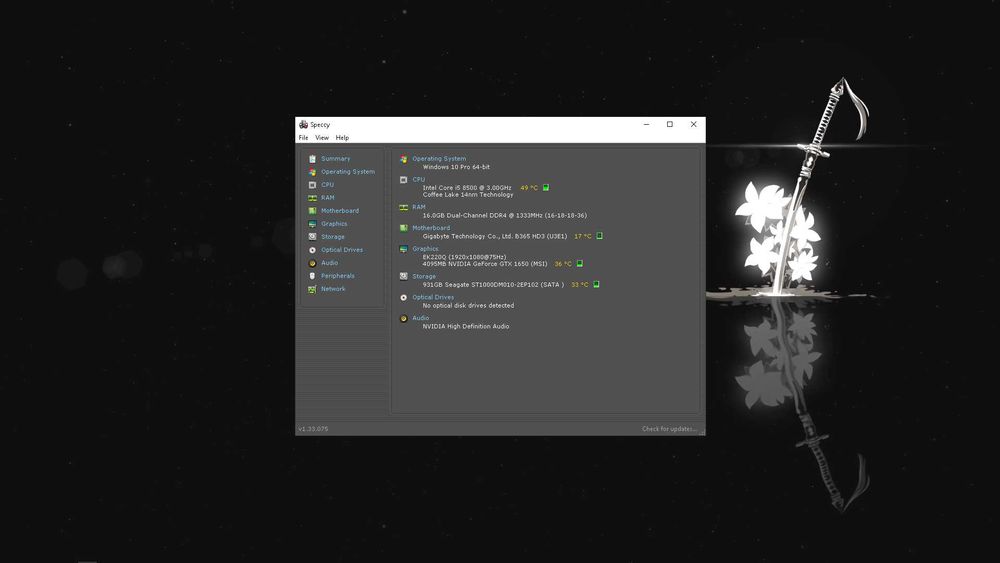Click the Speccy window resize grip corner
Viewport: 1000px width, 563px height.
[x=702, y=432]
